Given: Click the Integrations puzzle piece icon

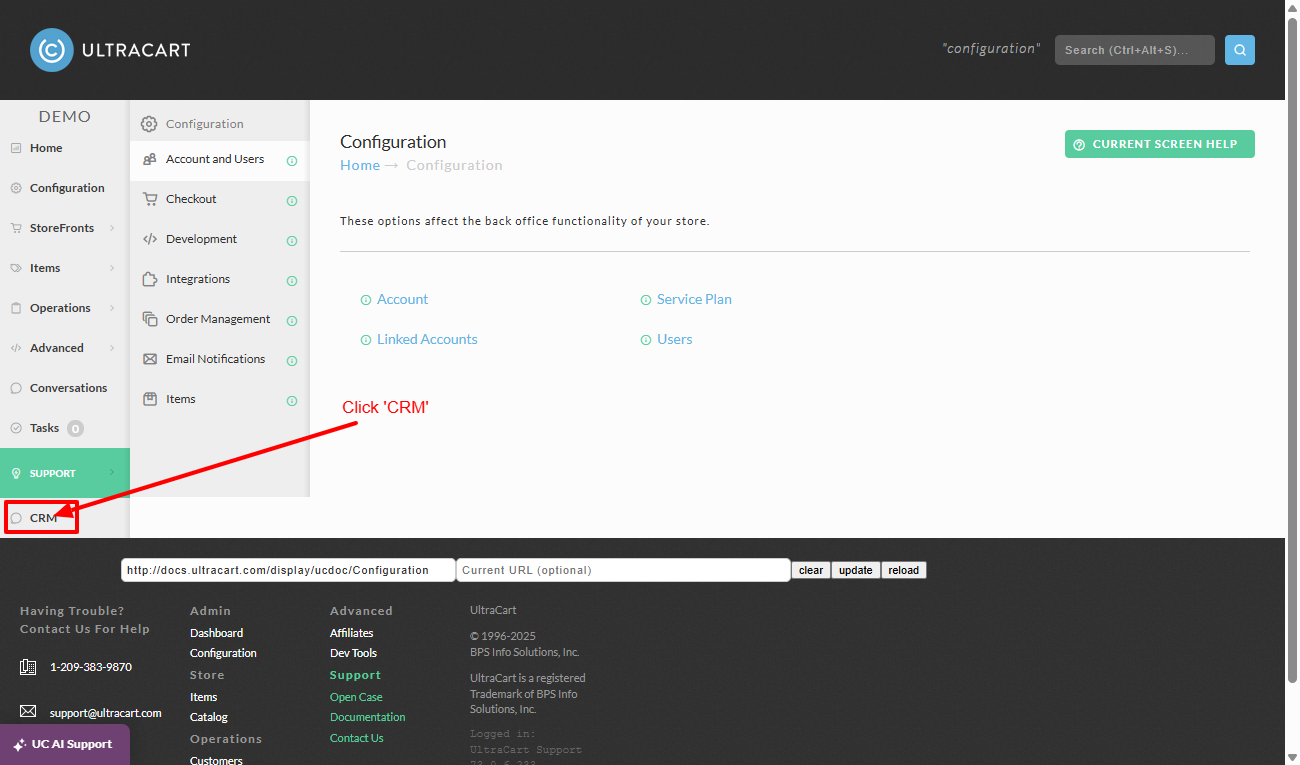Looking at the screenshot, I should (x=150, y=279).
